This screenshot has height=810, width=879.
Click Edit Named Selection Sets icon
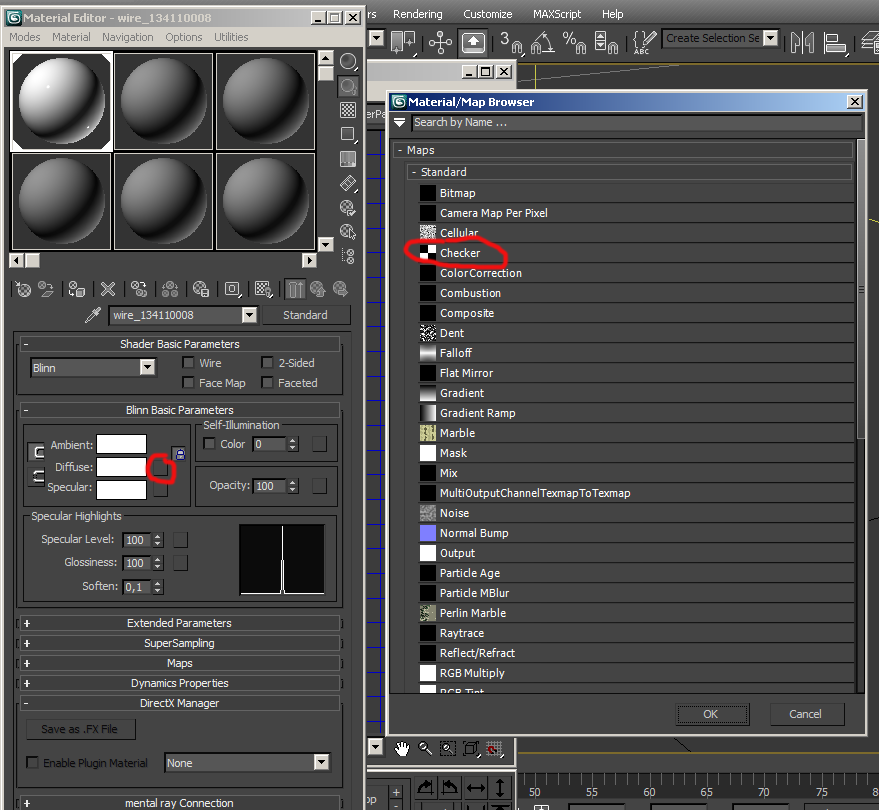644,43
